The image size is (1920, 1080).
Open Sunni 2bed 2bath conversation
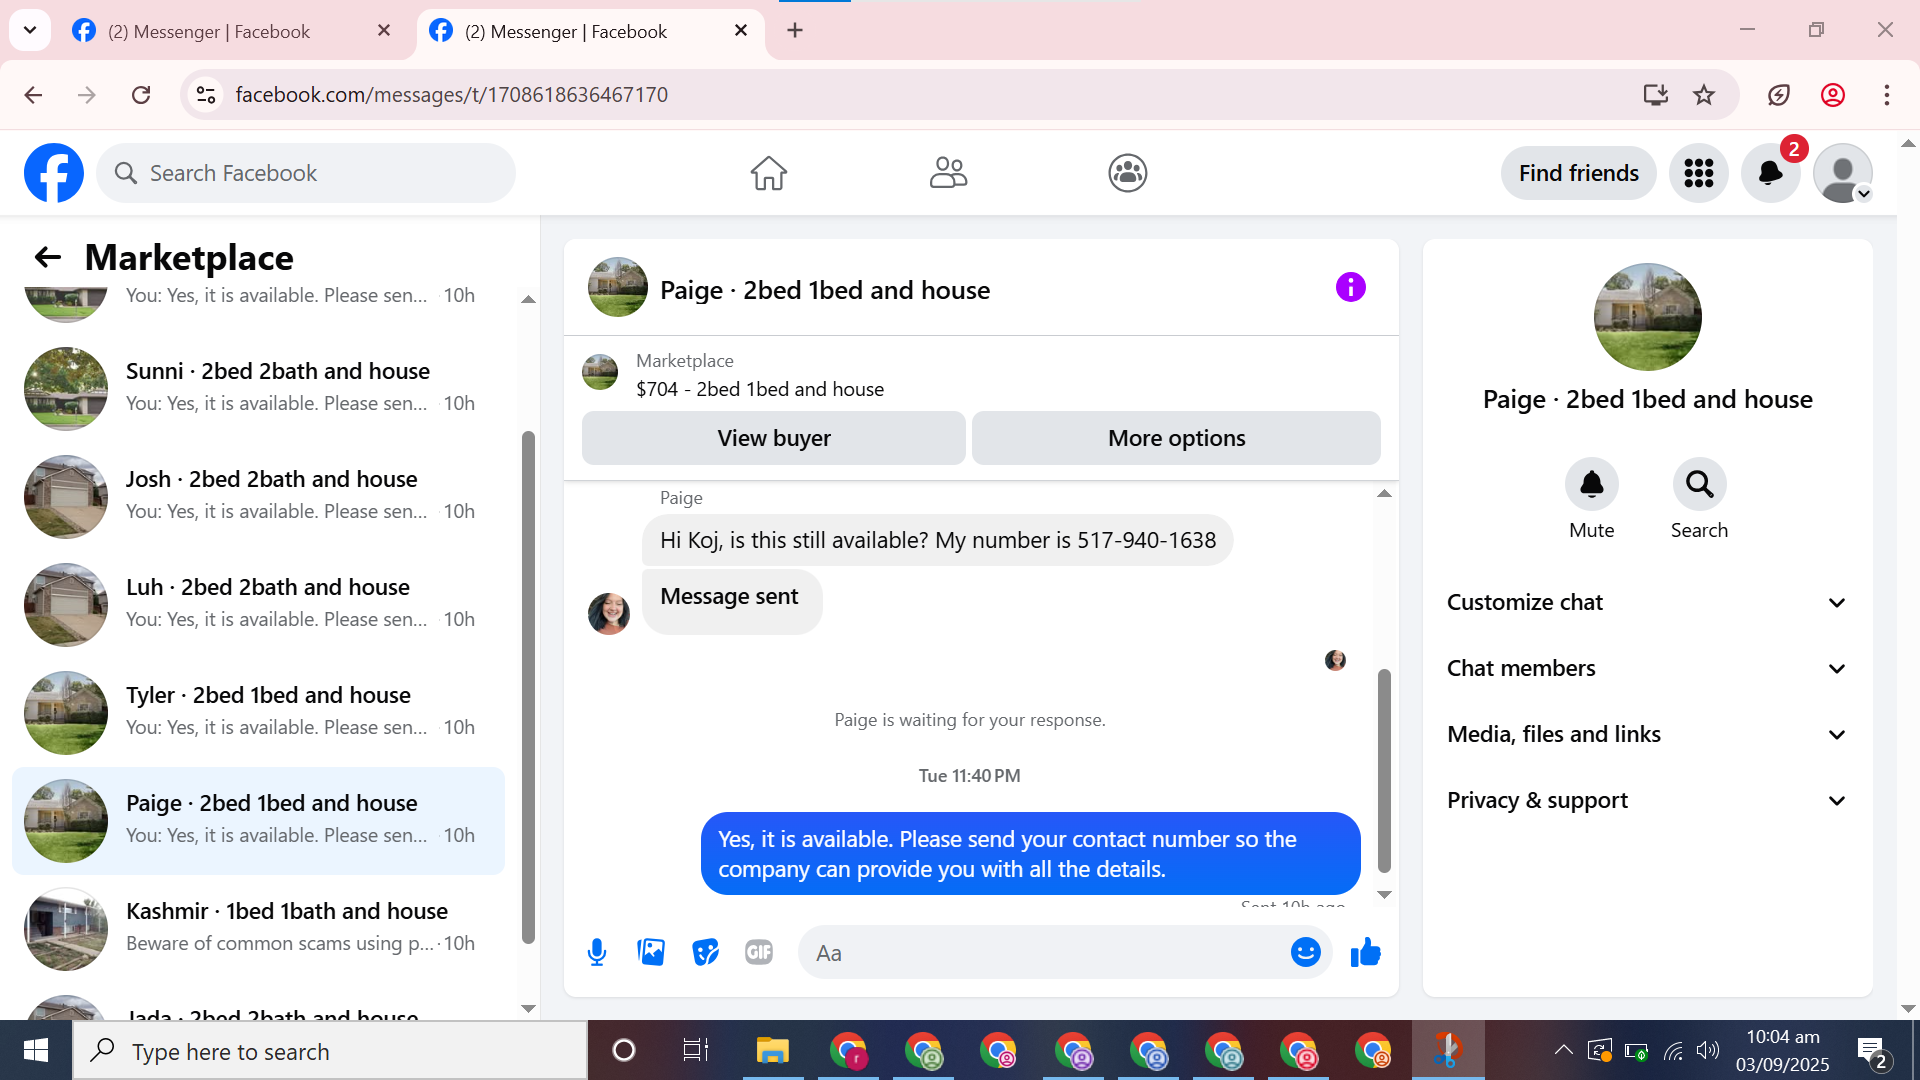pos(258,388)
